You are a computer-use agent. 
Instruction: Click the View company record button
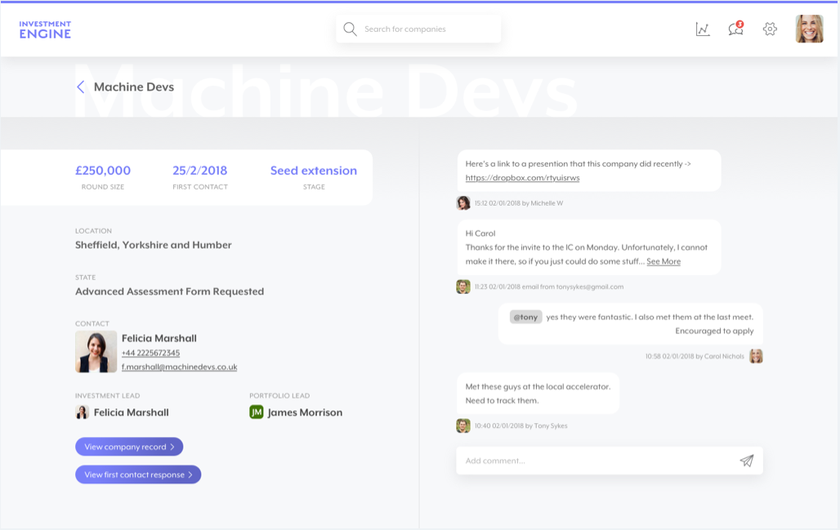tap(129, 447)
